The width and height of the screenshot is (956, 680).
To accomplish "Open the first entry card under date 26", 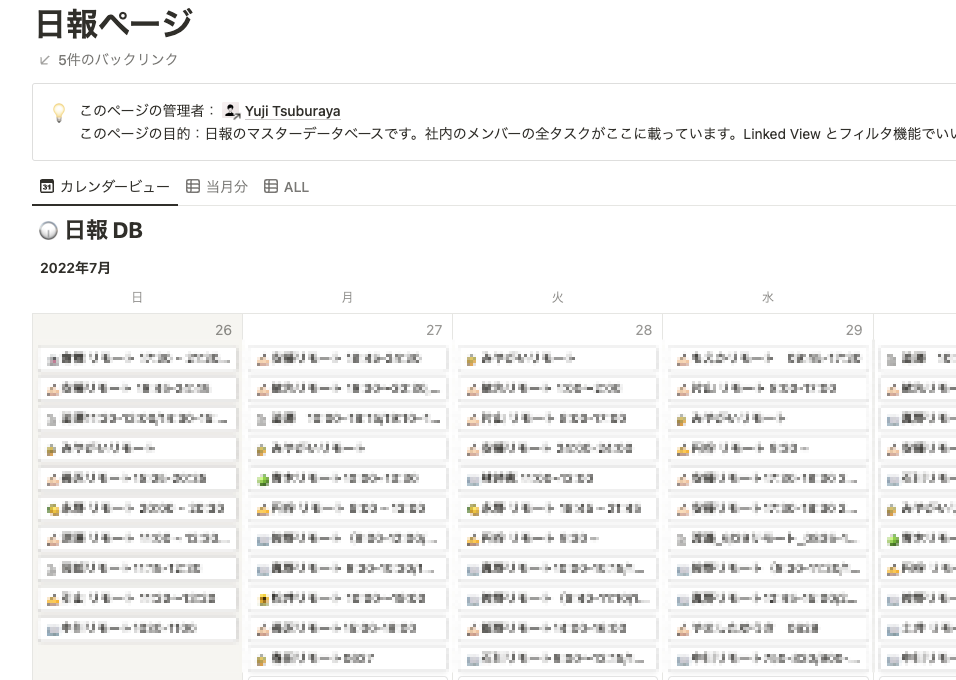I will point(137,359).
